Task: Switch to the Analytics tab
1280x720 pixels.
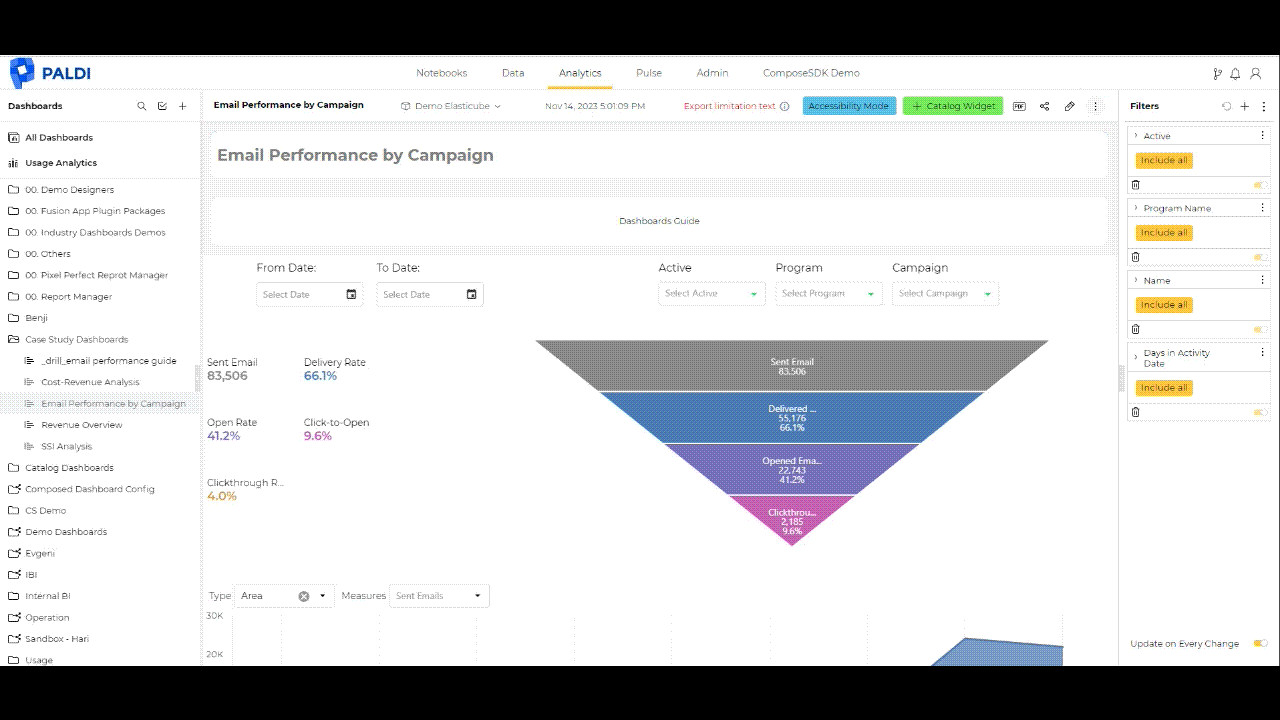Action: pos(580,73)
